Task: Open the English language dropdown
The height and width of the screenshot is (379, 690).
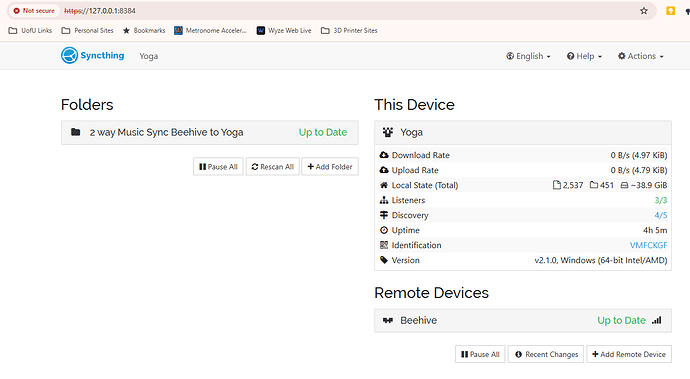Action: [528, 56]
